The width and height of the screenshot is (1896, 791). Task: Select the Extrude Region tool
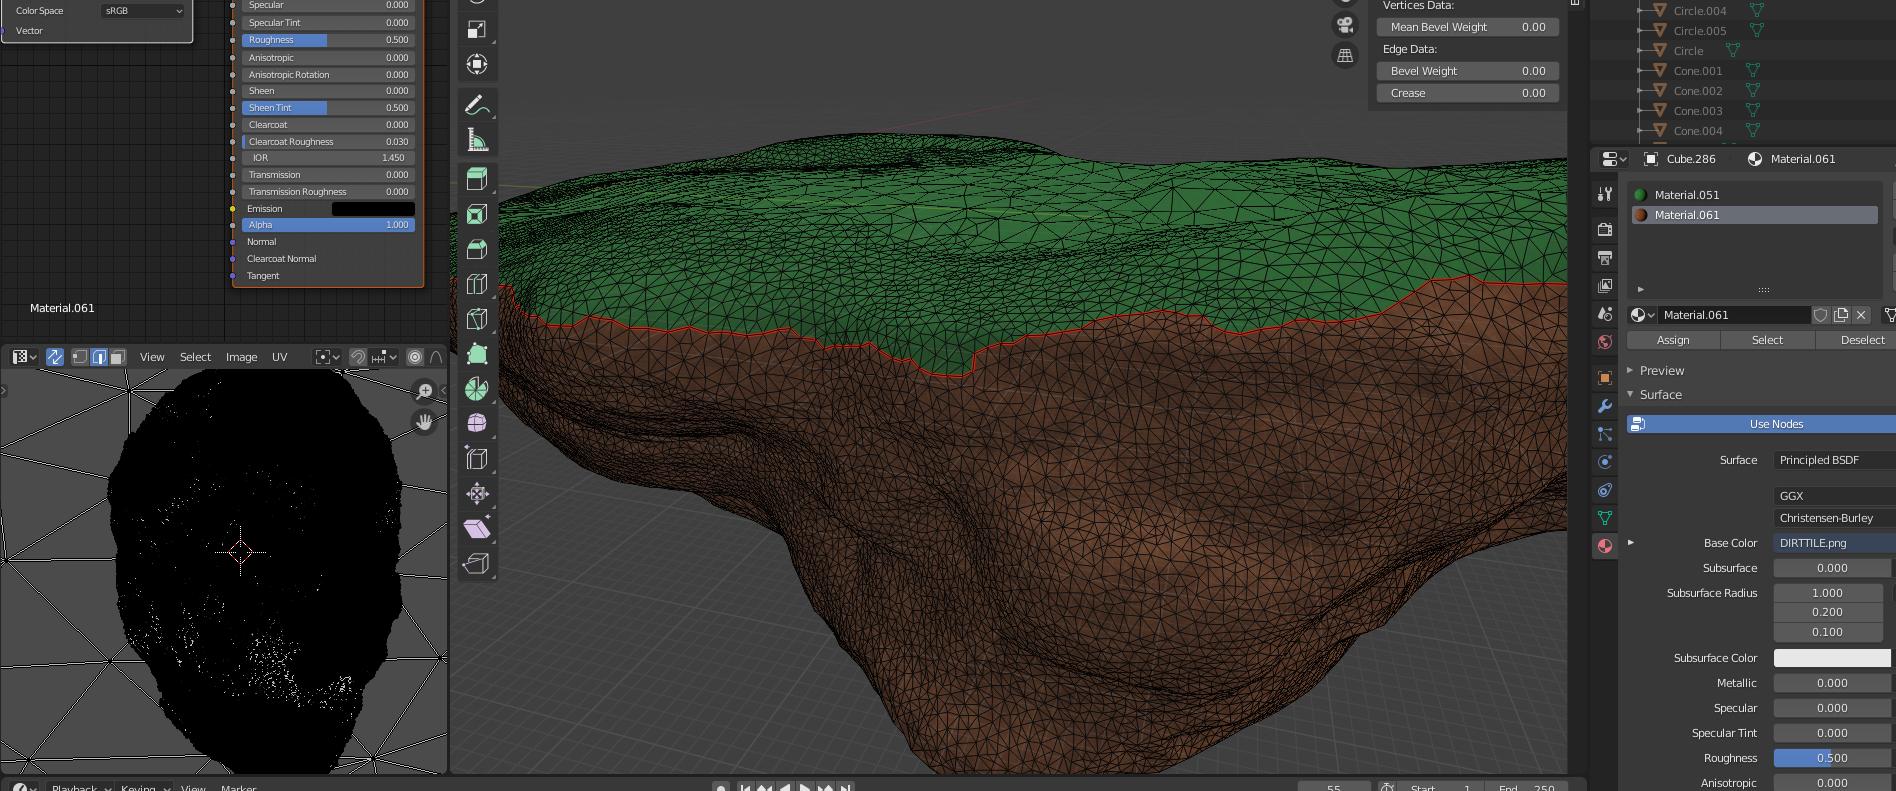477,179
